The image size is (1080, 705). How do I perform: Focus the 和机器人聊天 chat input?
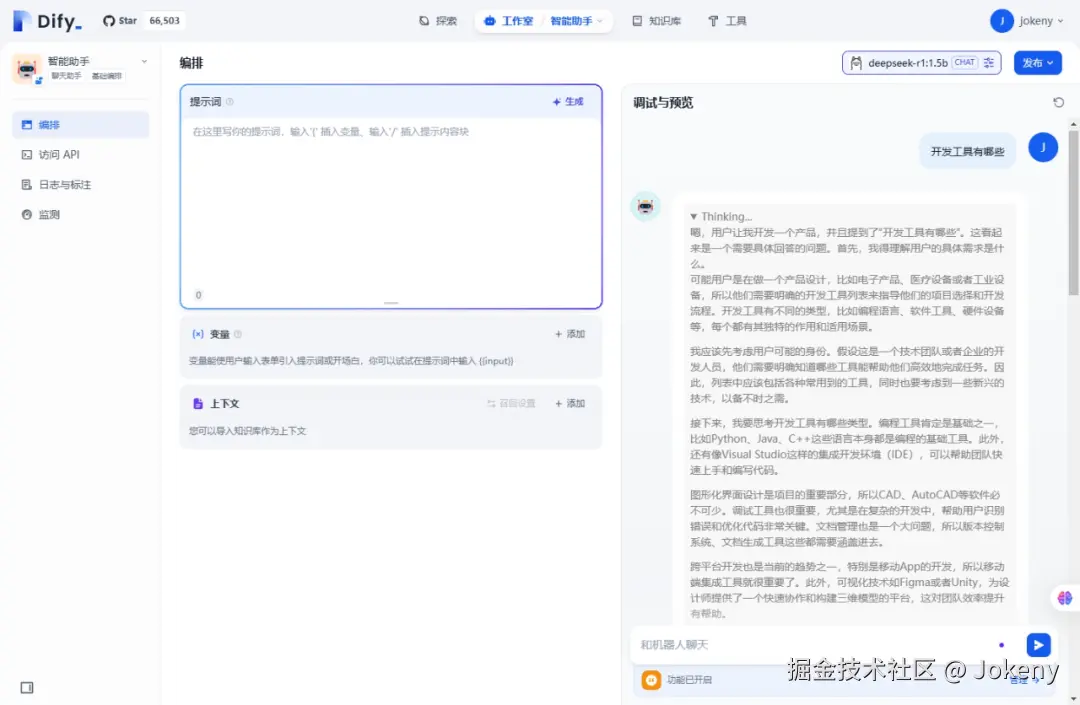click(x=814, y=644)
